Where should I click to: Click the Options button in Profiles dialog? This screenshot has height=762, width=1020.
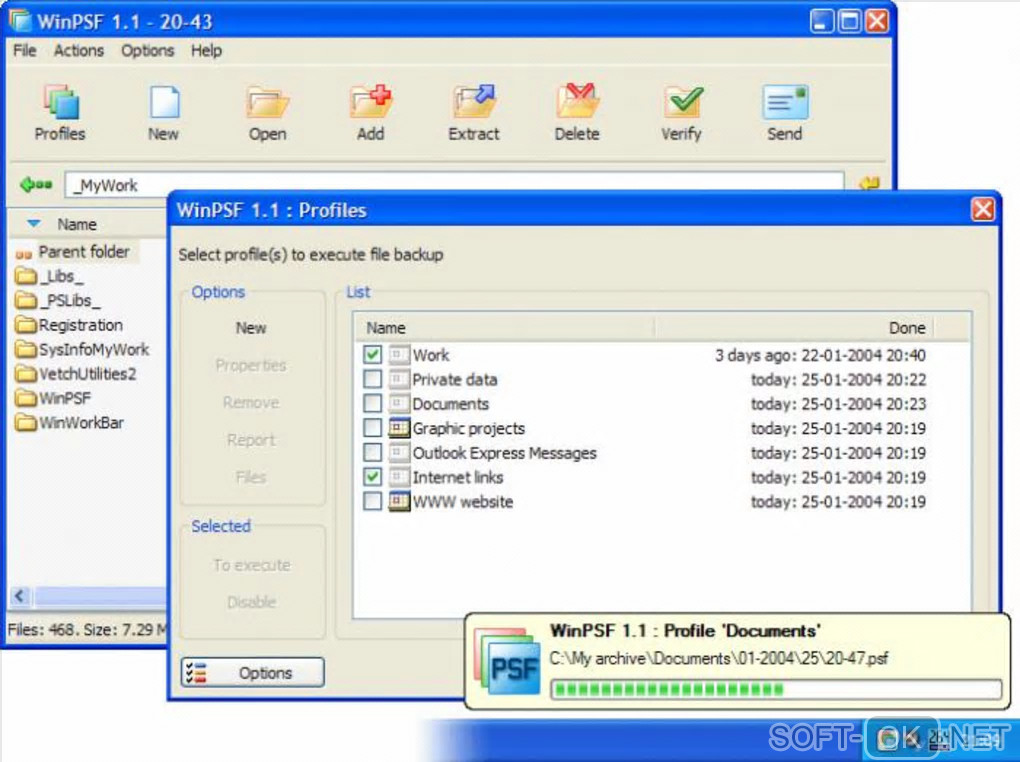252,672
